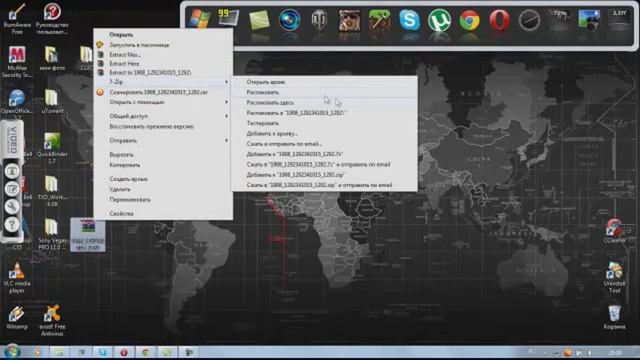Choose Сканировать 1908_1292341015_1292.rar entry
The height and width of the screenshot is (360, 640).
pos(163,92)
